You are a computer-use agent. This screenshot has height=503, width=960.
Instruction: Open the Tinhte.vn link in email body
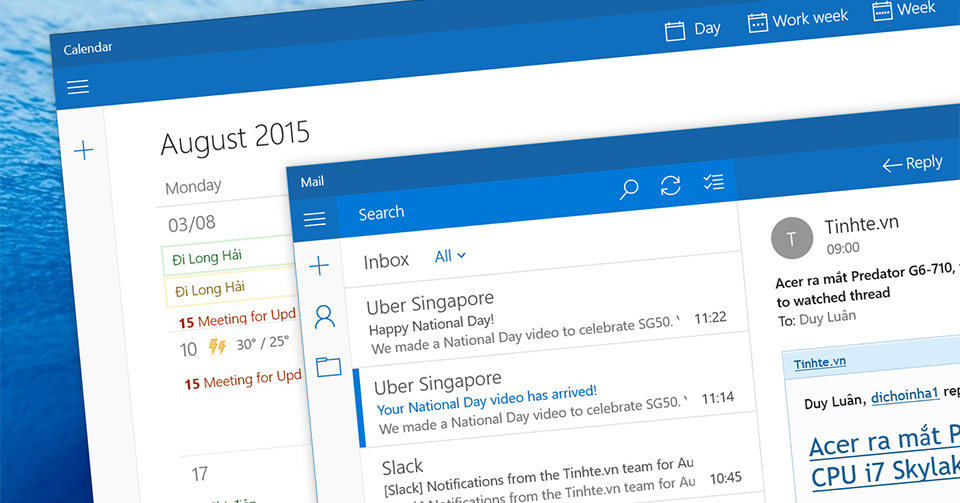[820, 363]
